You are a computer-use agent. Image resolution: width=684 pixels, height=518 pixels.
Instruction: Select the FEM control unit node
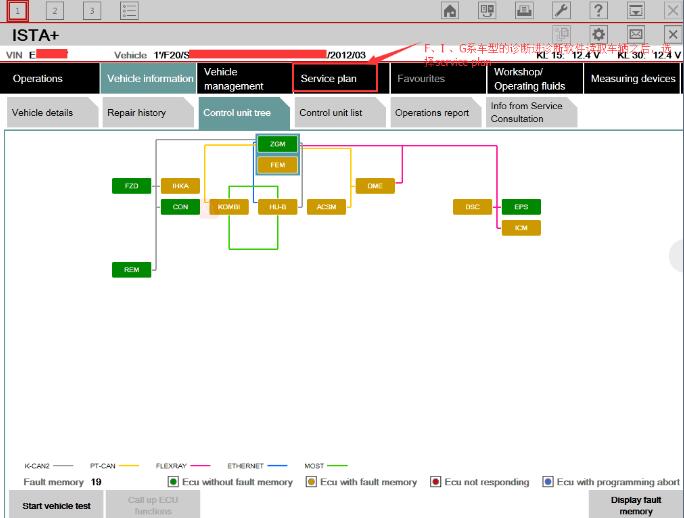click(x=277, y=165)
